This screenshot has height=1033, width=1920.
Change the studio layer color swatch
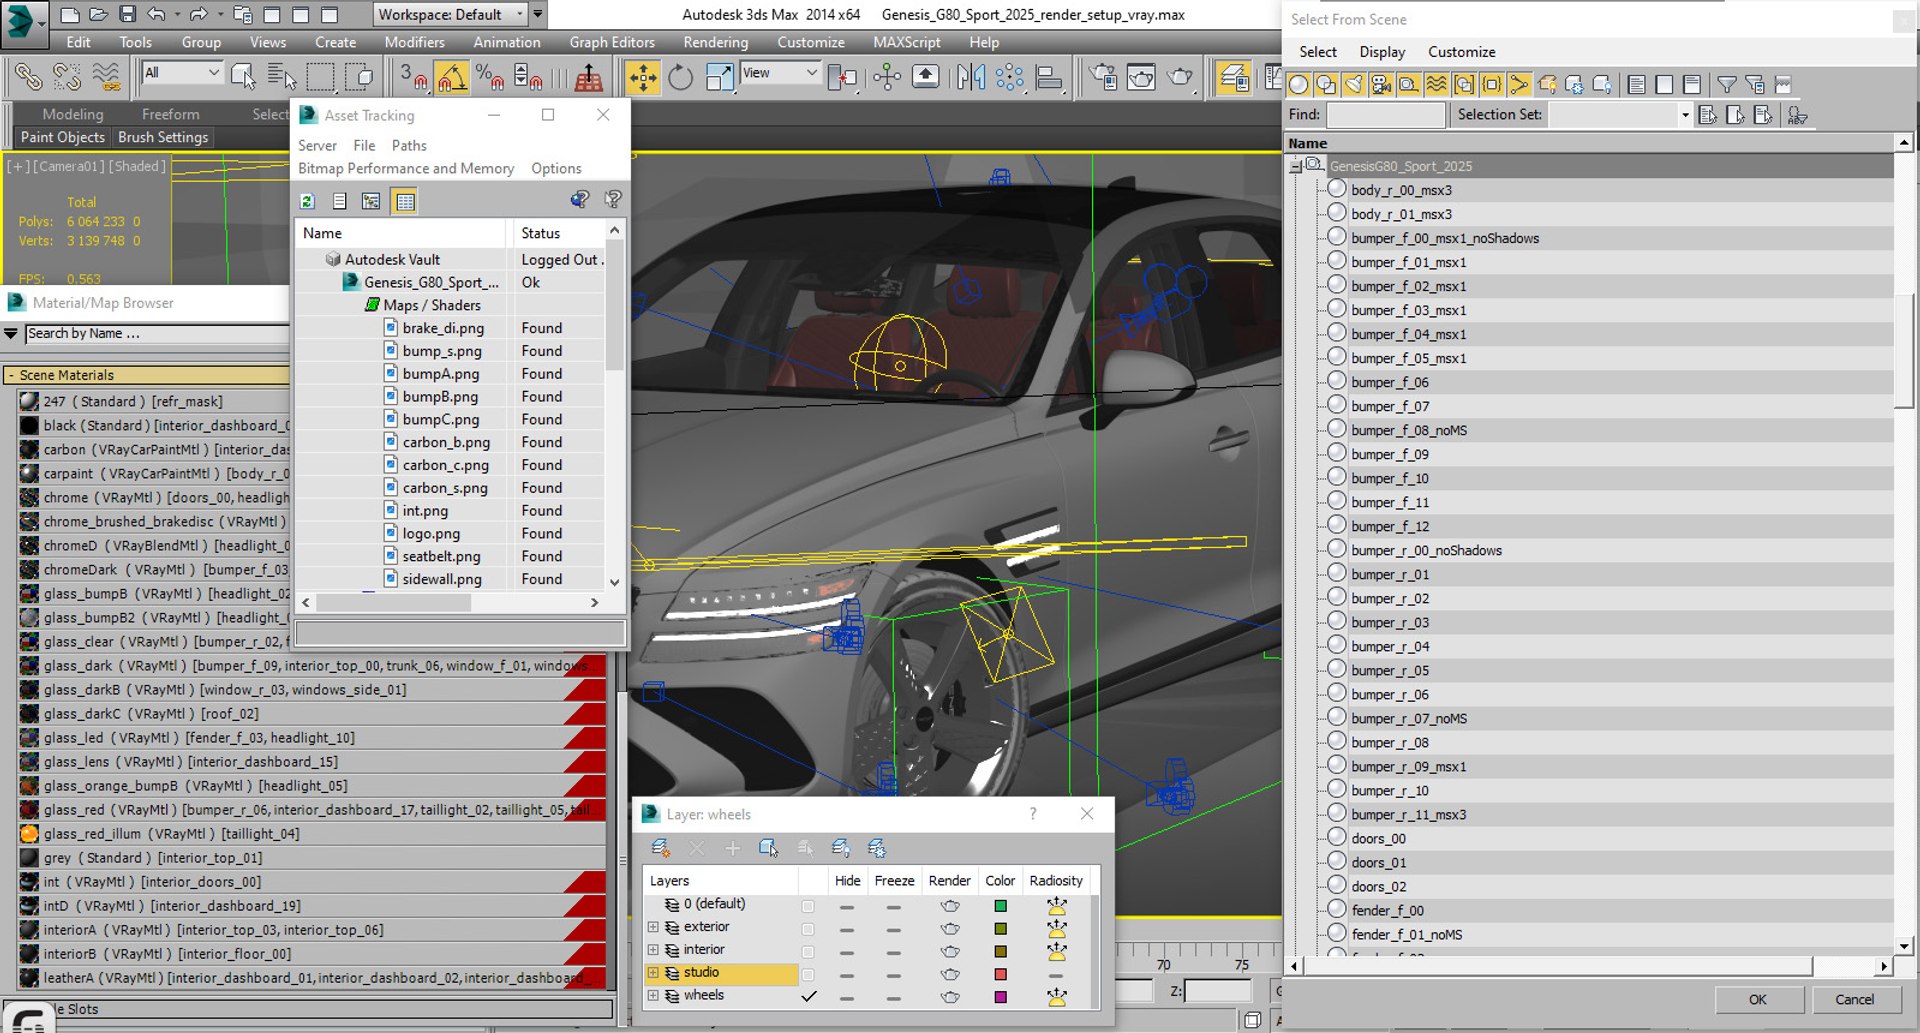click(1000, 975)
